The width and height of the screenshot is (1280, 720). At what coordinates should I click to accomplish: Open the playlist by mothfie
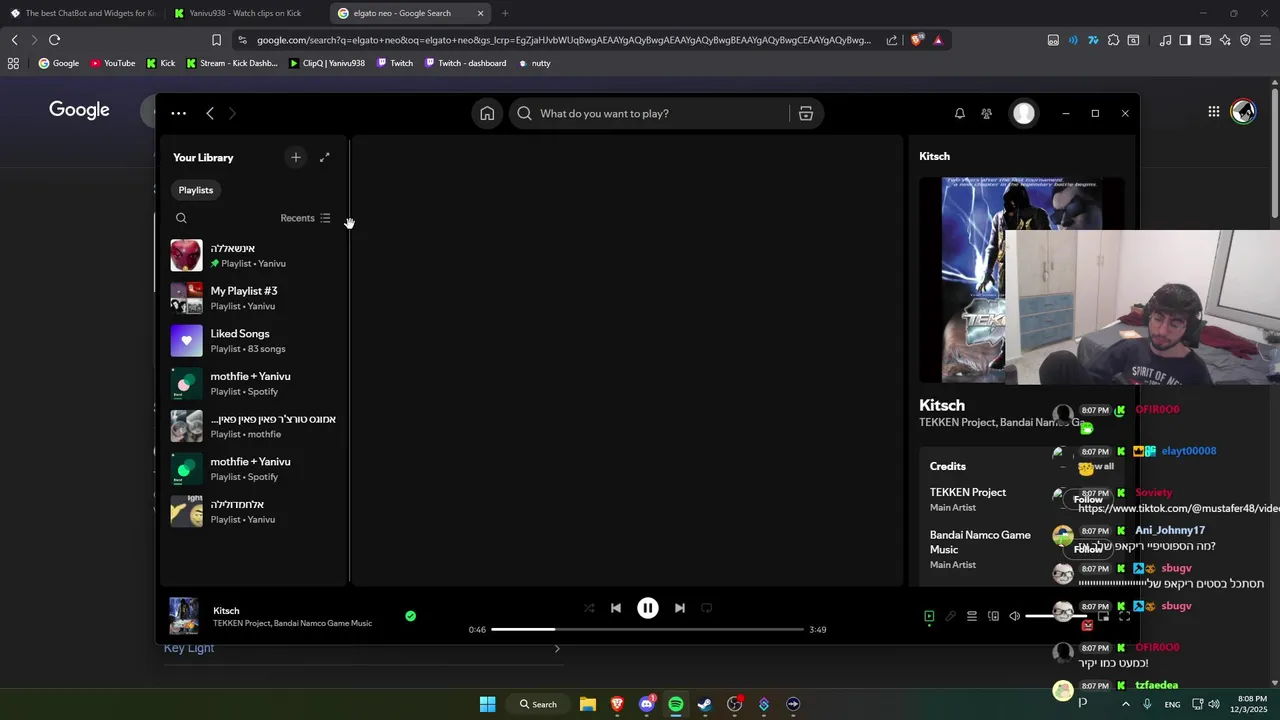pos(254,426)
